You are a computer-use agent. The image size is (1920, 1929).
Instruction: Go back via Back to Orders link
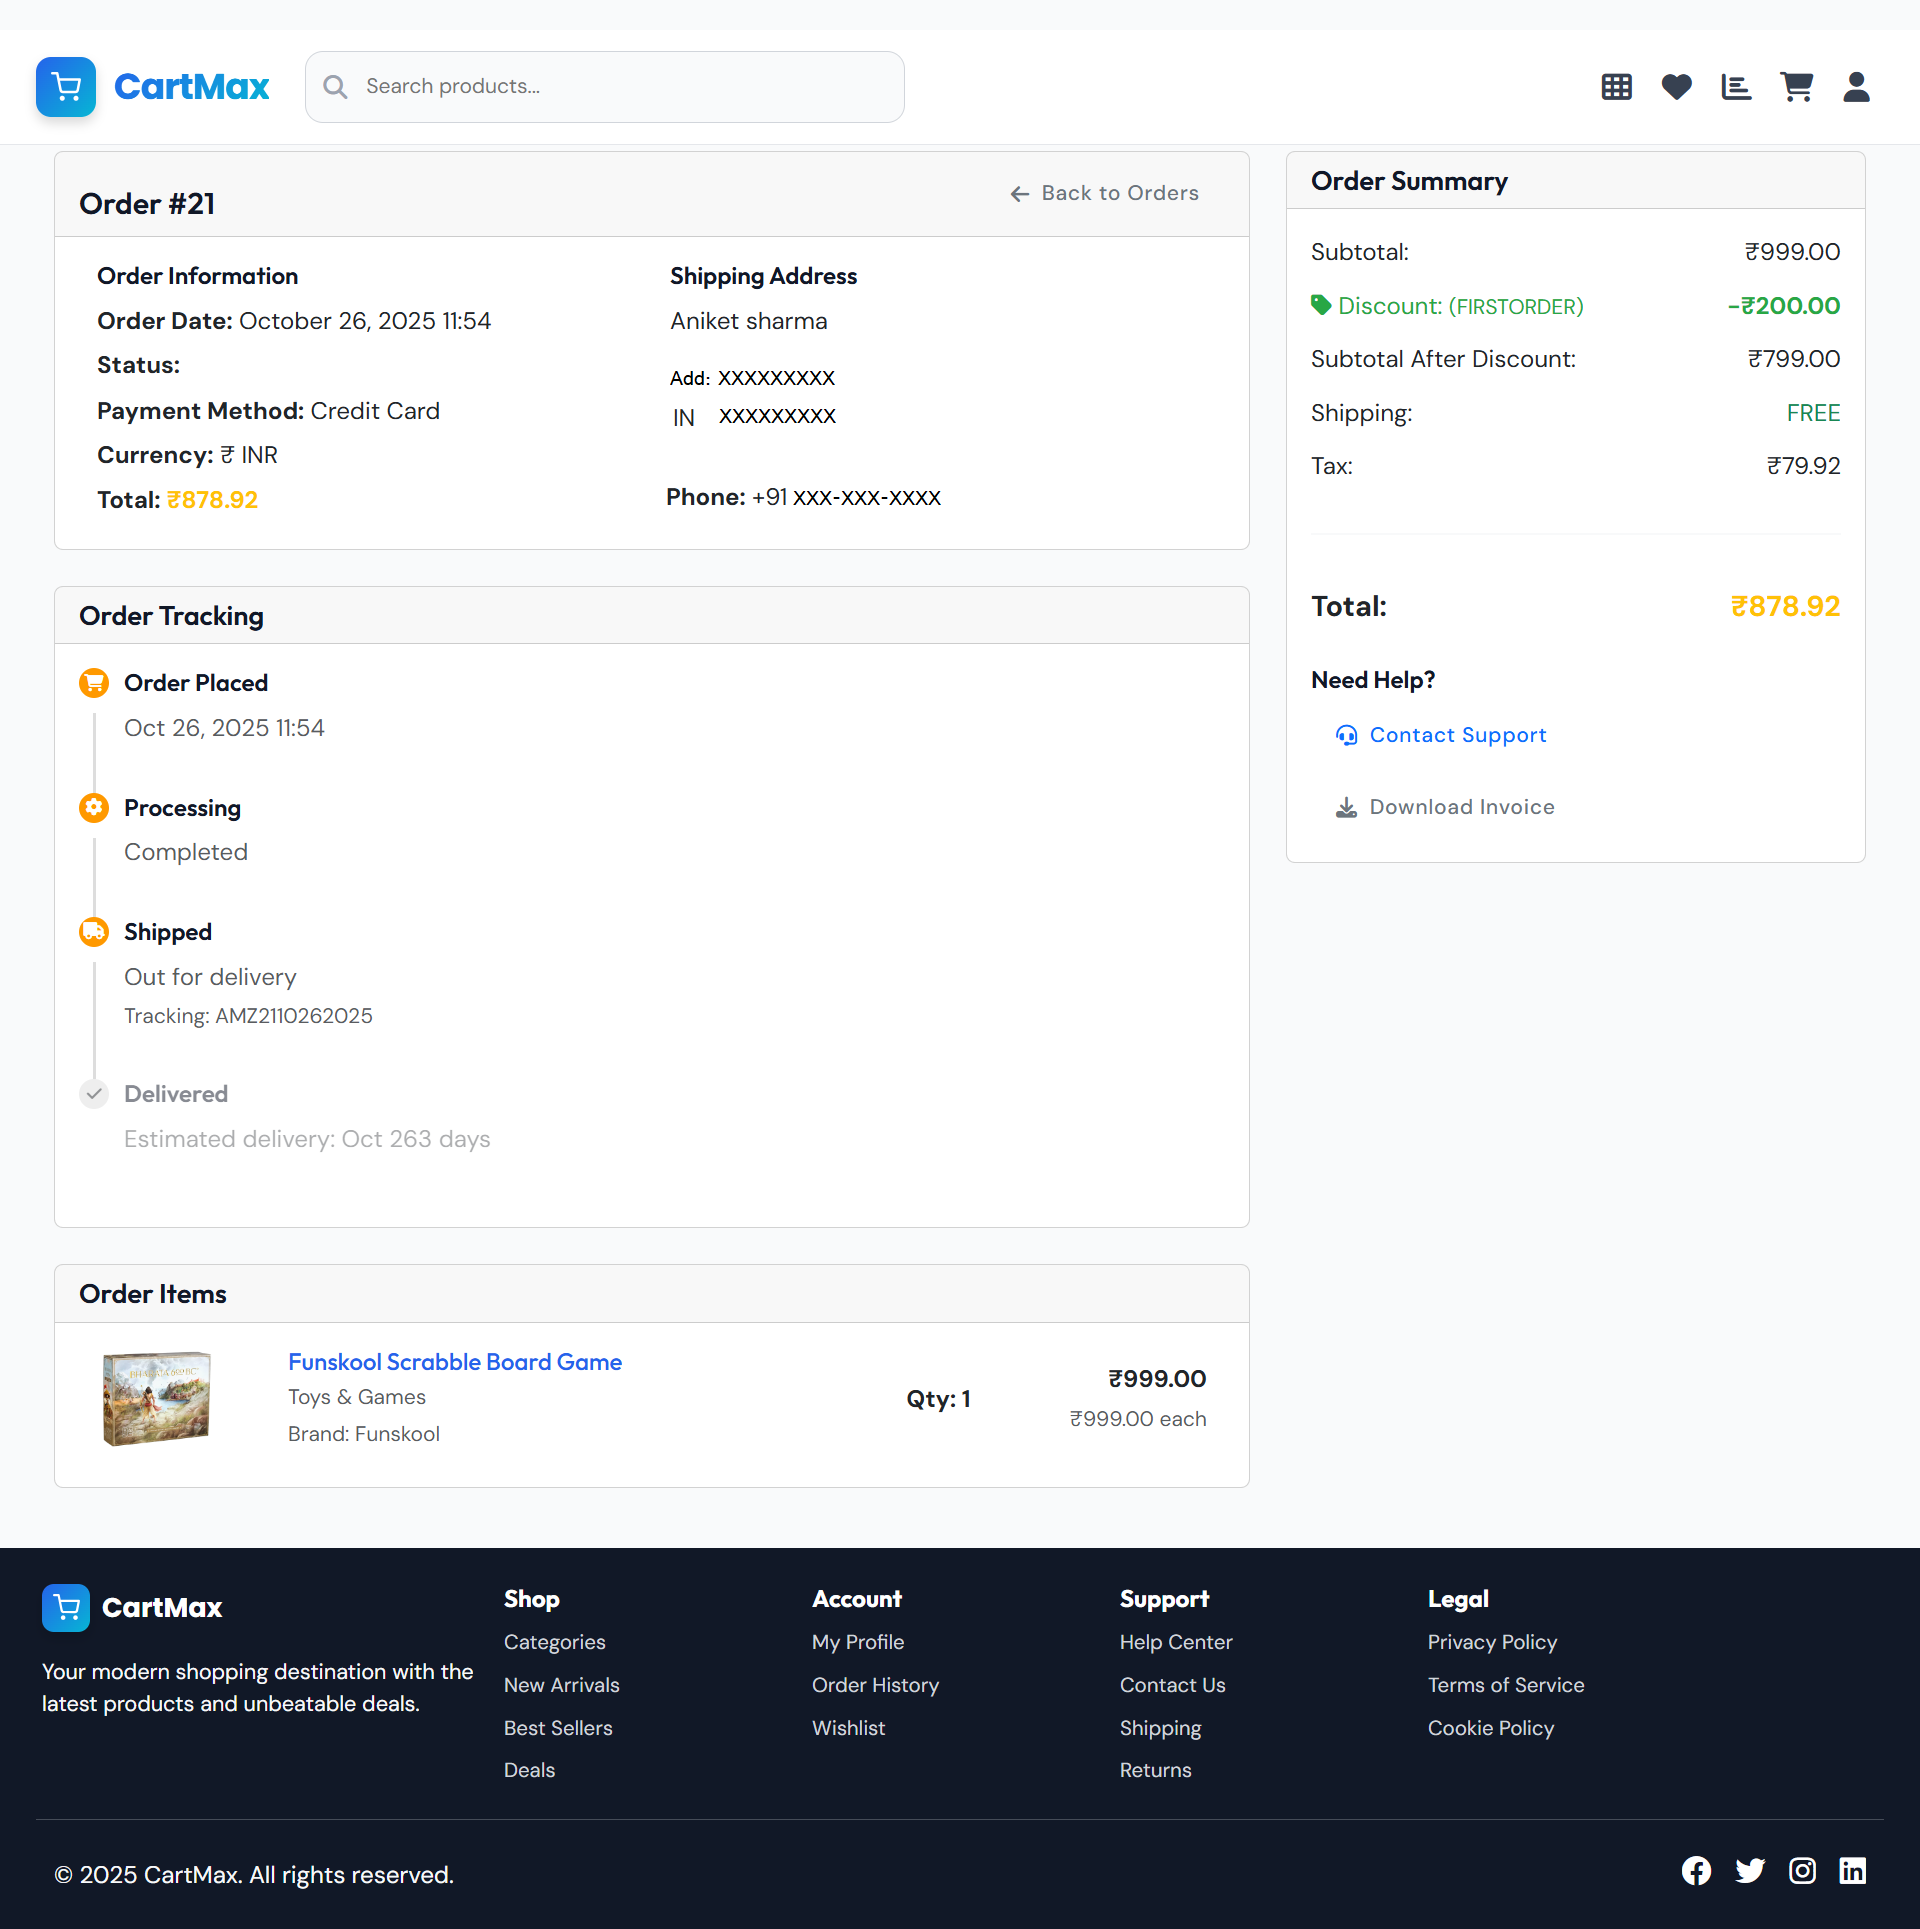pyautogui.click(x=1105, y=194)
